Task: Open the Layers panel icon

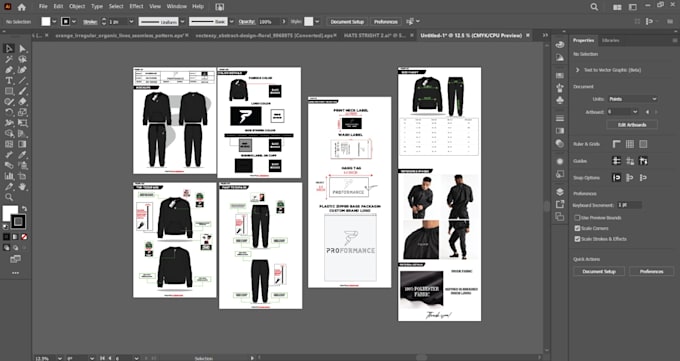Action: [x=560, y=192]
